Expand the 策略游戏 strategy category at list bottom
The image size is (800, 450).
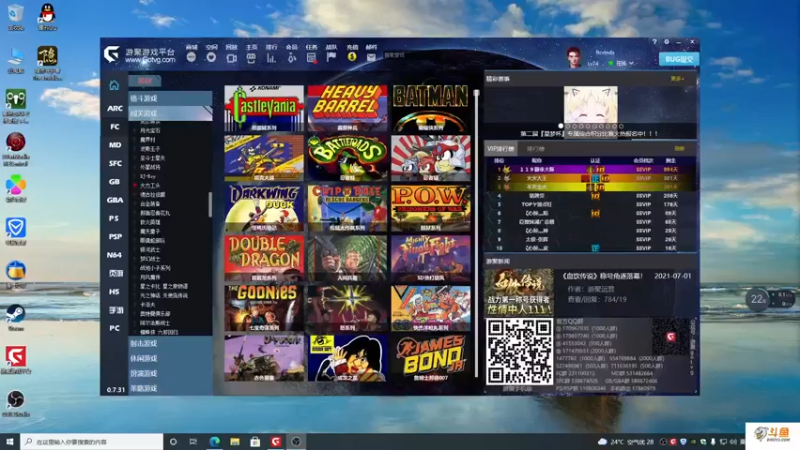(x=170, y=388)
